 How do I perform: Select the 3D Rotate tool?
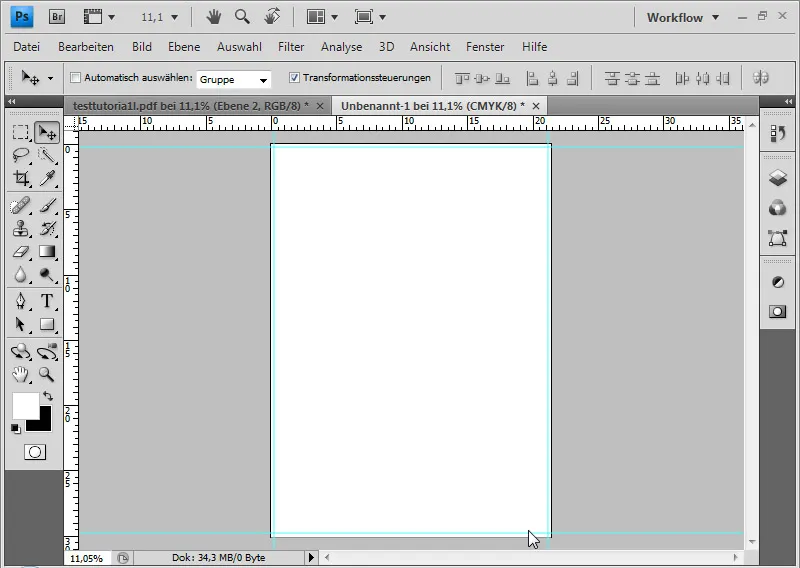coord(20,352)
